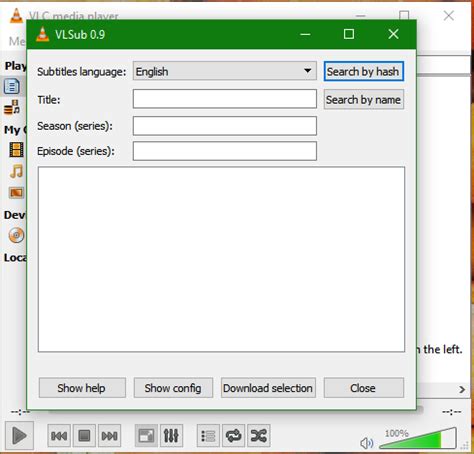Open the Subtitles language dropdown
This screenshot has height=454, width=474.
pos(224,71)
